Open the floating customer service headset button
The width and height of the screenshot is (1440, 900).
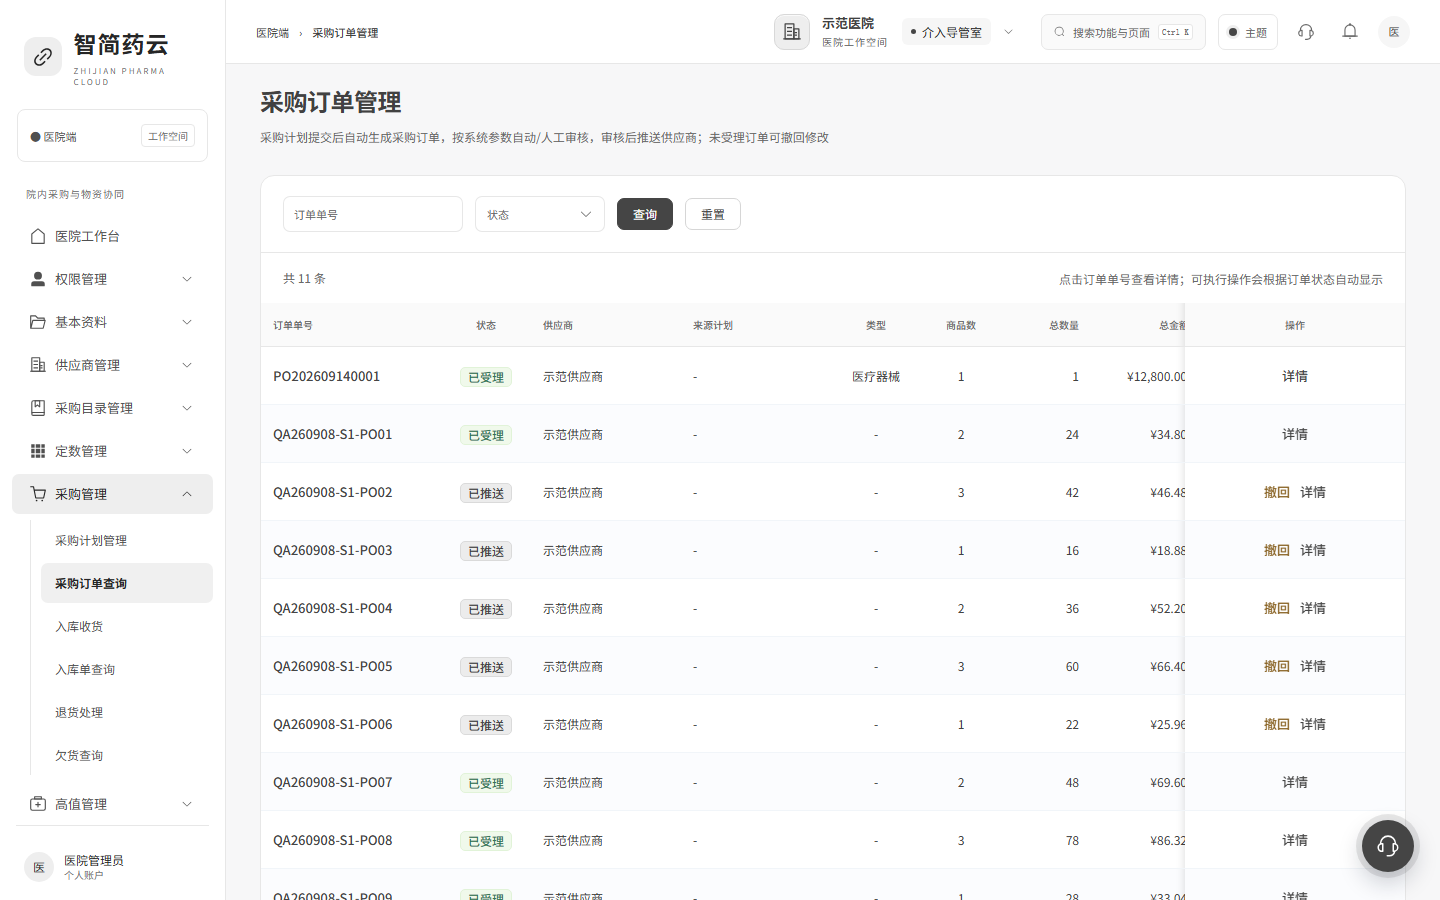tap(1388, 846)
